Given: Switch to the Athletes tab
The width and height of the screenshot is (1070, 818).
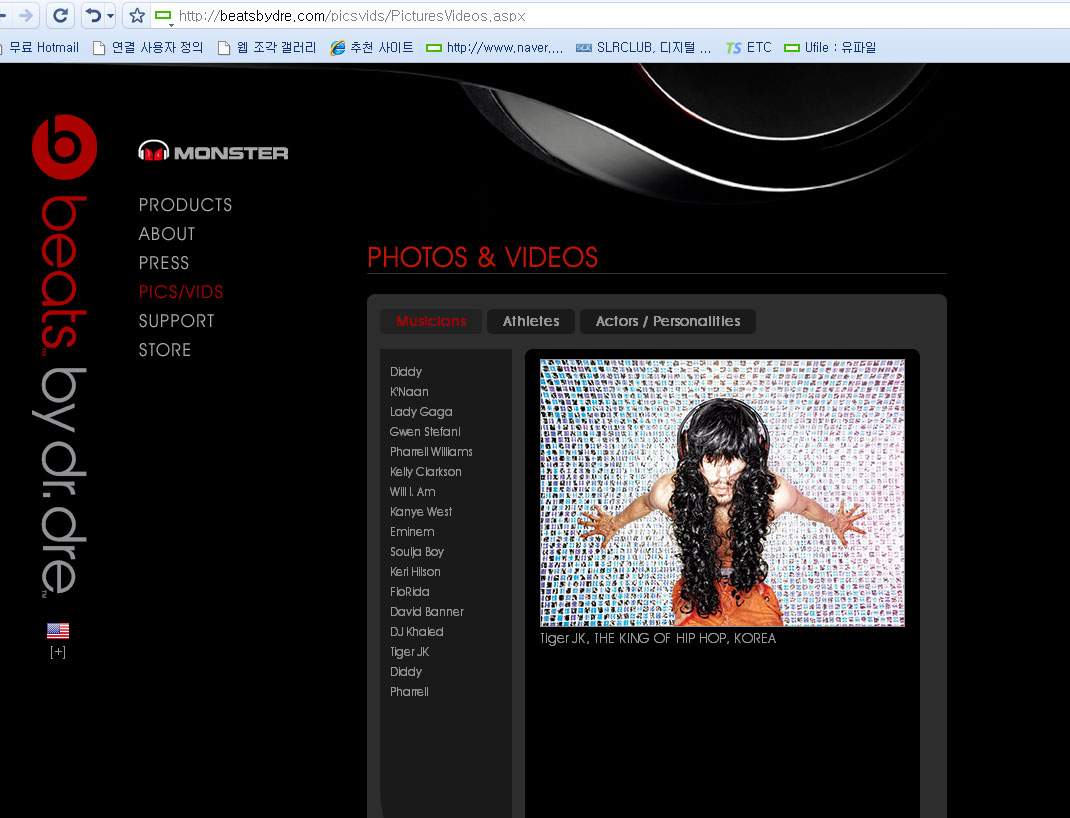Looking at the screenshot, I should tap(531, 321).
